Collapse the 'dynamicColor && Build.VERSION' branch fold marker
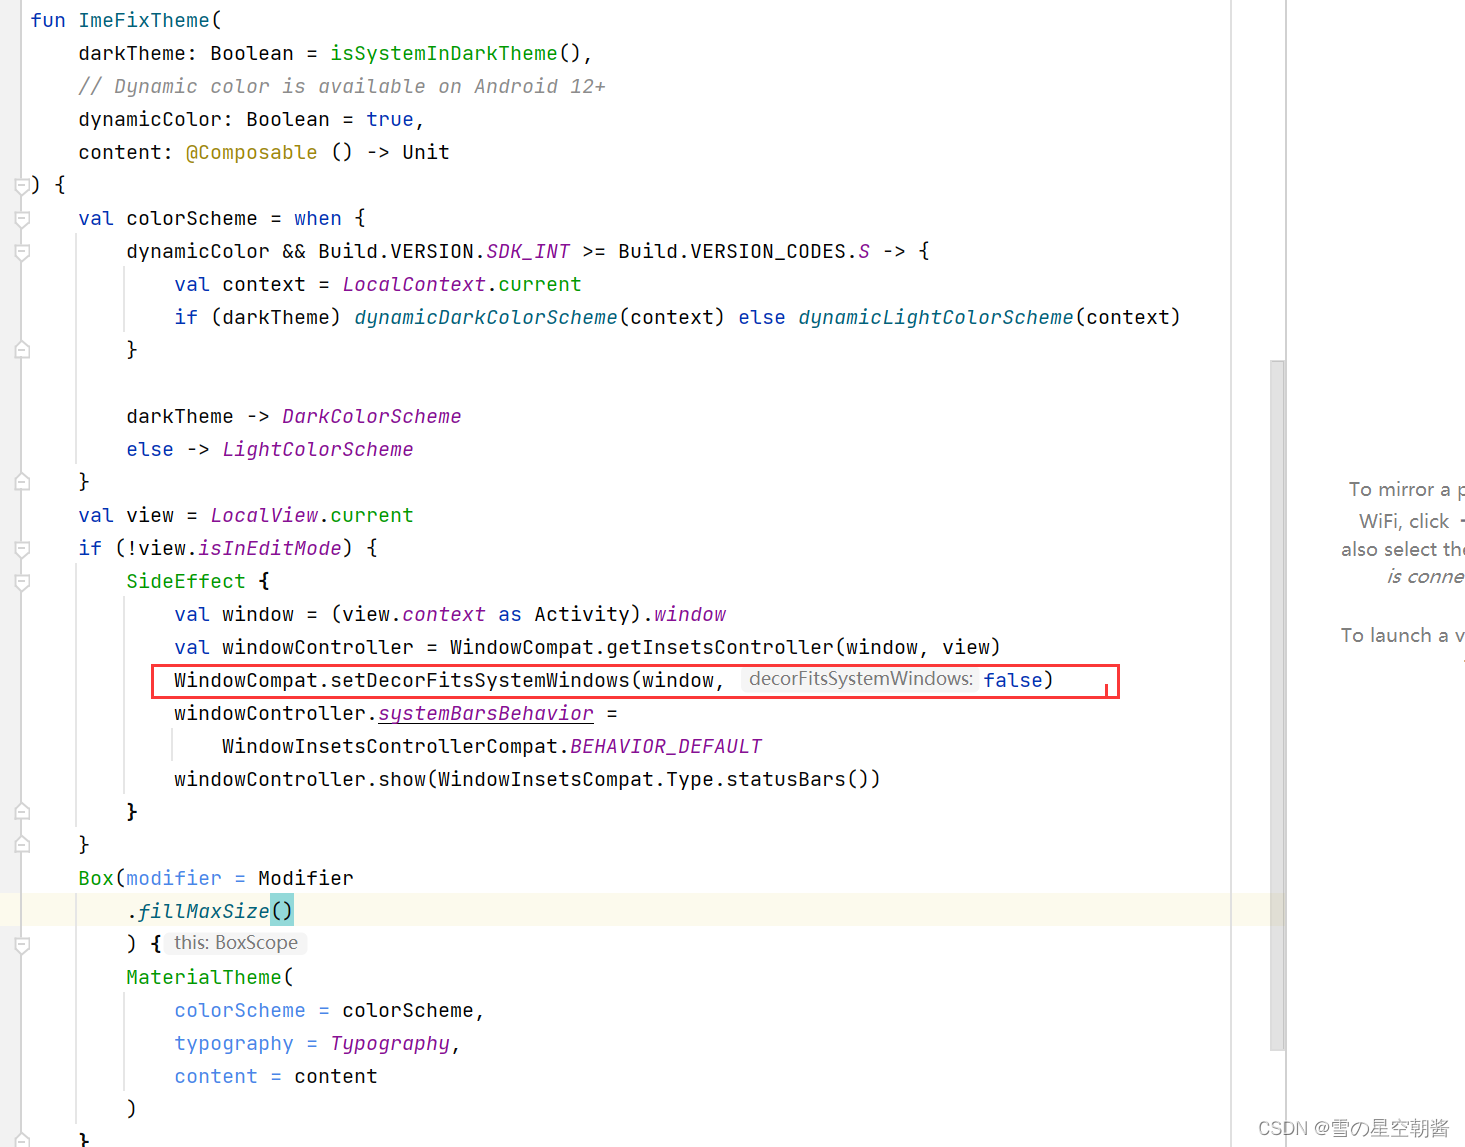The image size is (1465, 1147). click(x=22, y=251)
